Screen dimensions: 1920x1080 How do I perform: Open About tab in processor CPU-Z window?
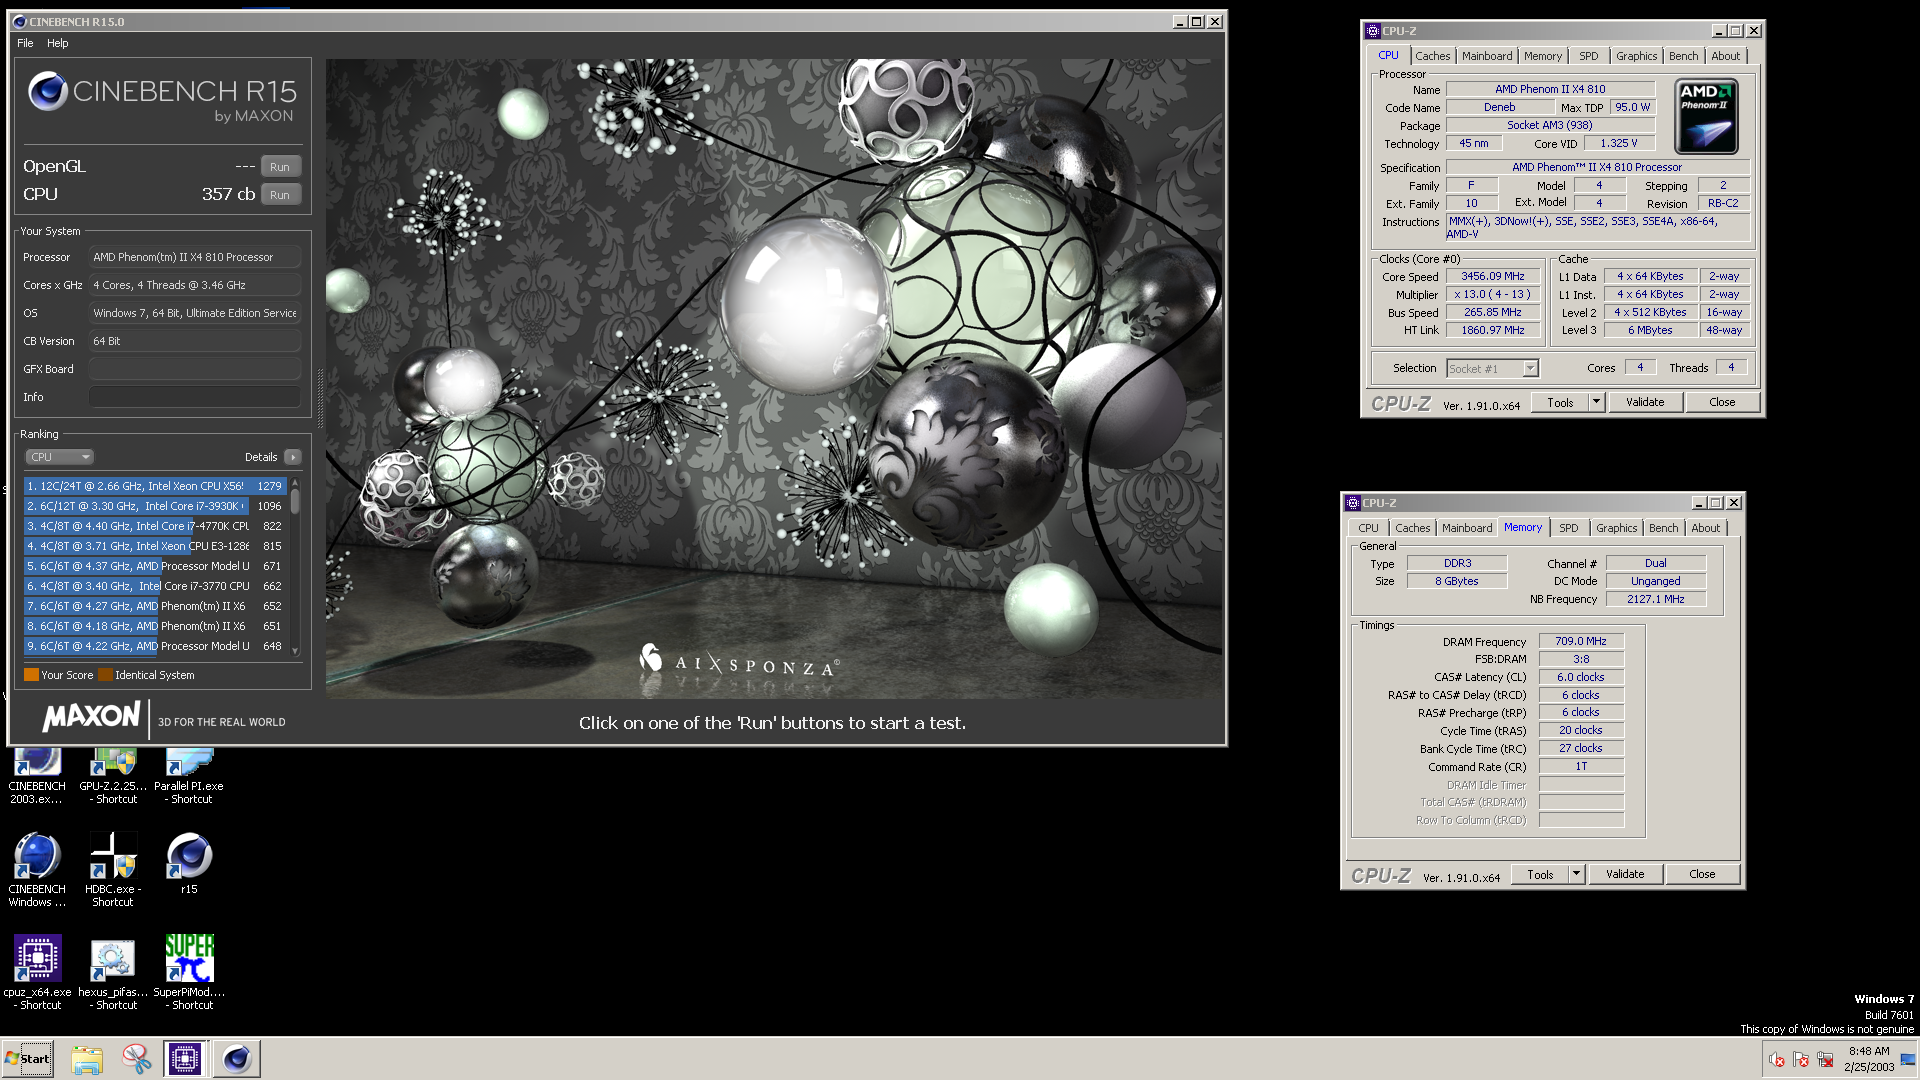pos(1725,56)
